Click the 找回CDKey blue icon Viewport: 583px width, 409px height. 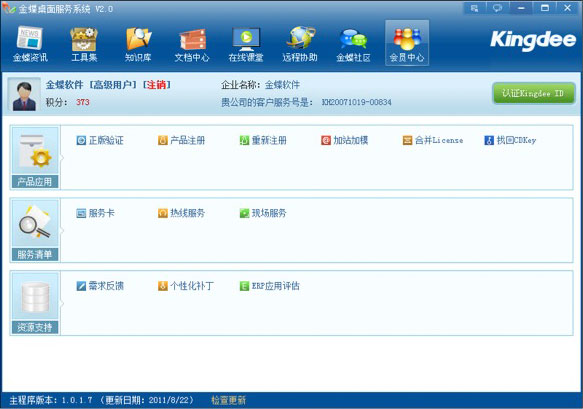tap(489, 140)
